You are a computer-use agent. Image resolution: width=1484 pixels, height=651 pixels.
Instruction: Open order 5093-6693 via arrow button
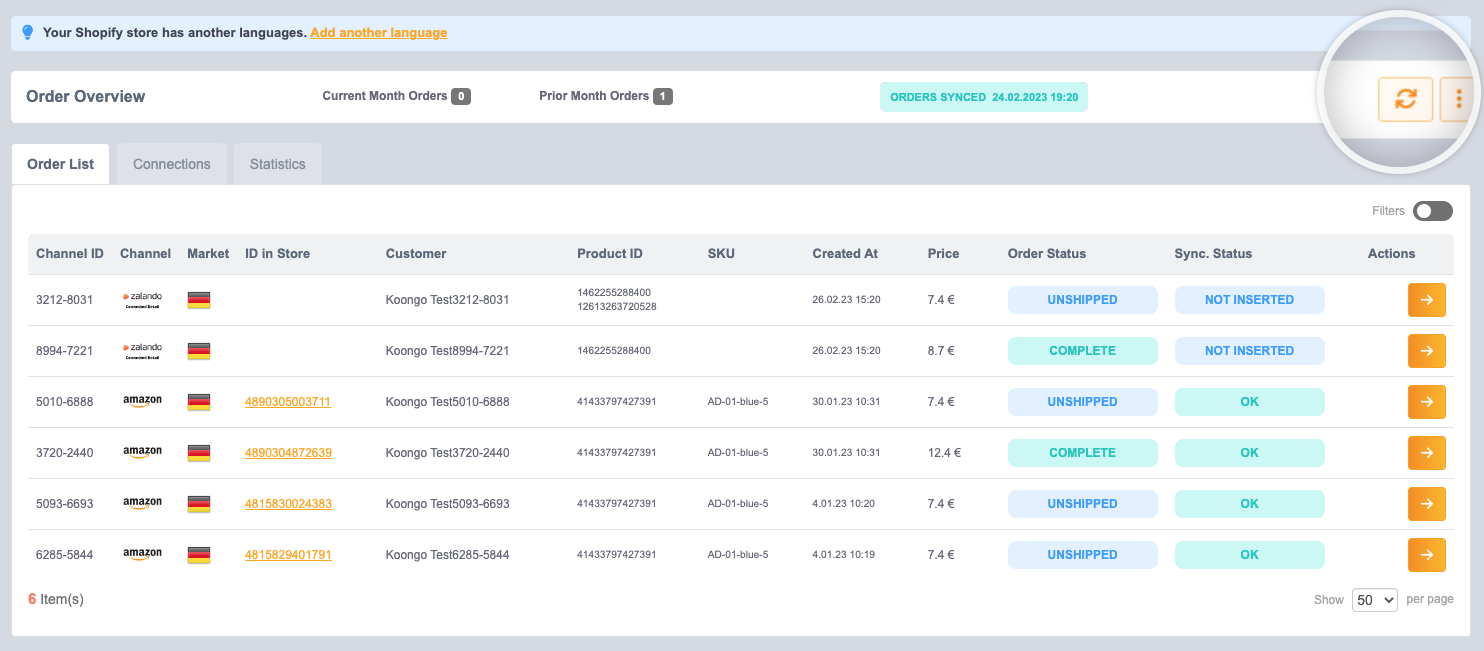click(1427, 504)
